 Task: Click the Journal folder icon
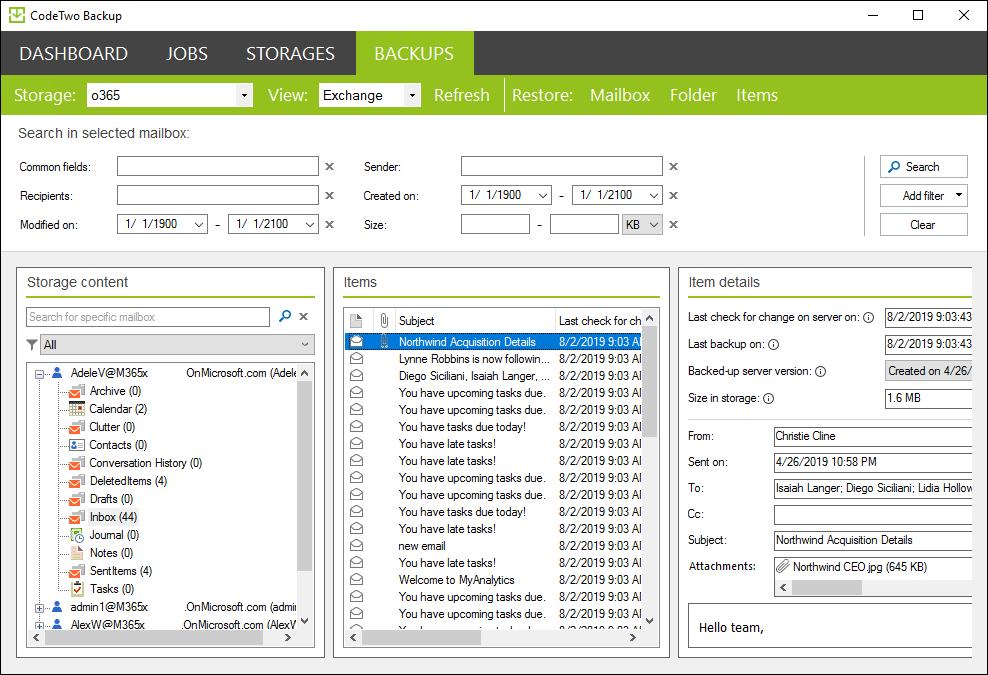(76, 535)
